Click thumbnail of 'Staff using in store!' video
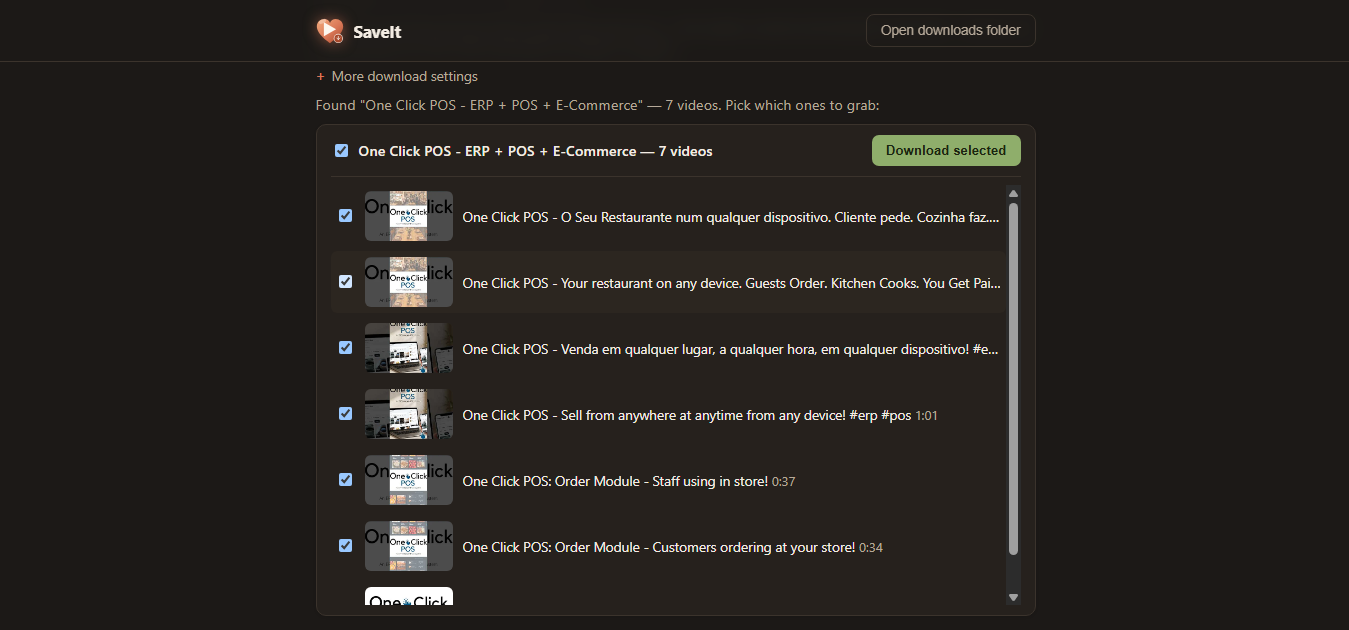Screen dimensions: 1349x630 click(409, 480)
